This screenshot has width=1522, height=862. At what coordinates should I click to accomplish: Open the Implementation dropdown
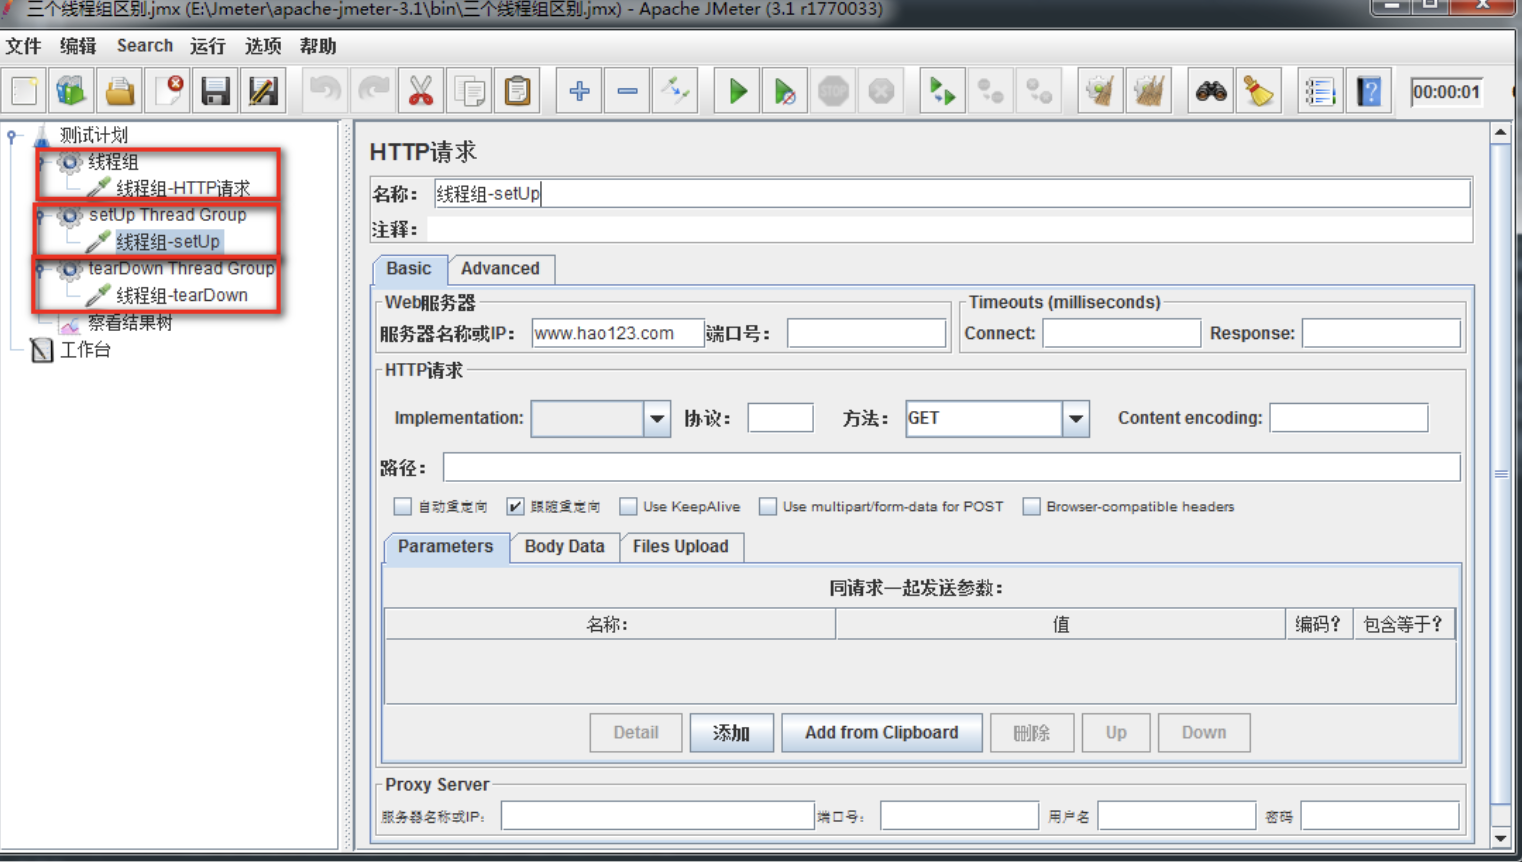657,419
